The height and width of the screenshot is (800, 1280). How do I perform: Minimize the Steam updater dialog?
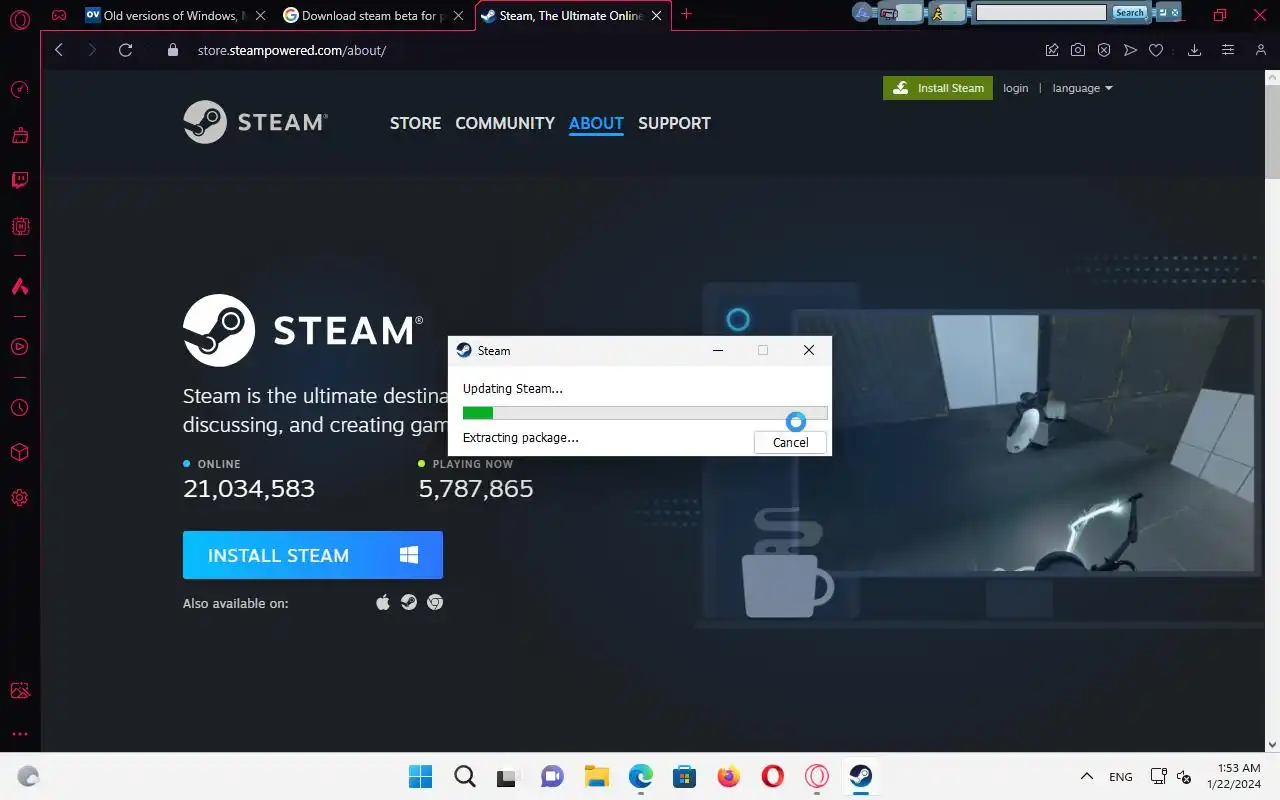coord(718,350)
